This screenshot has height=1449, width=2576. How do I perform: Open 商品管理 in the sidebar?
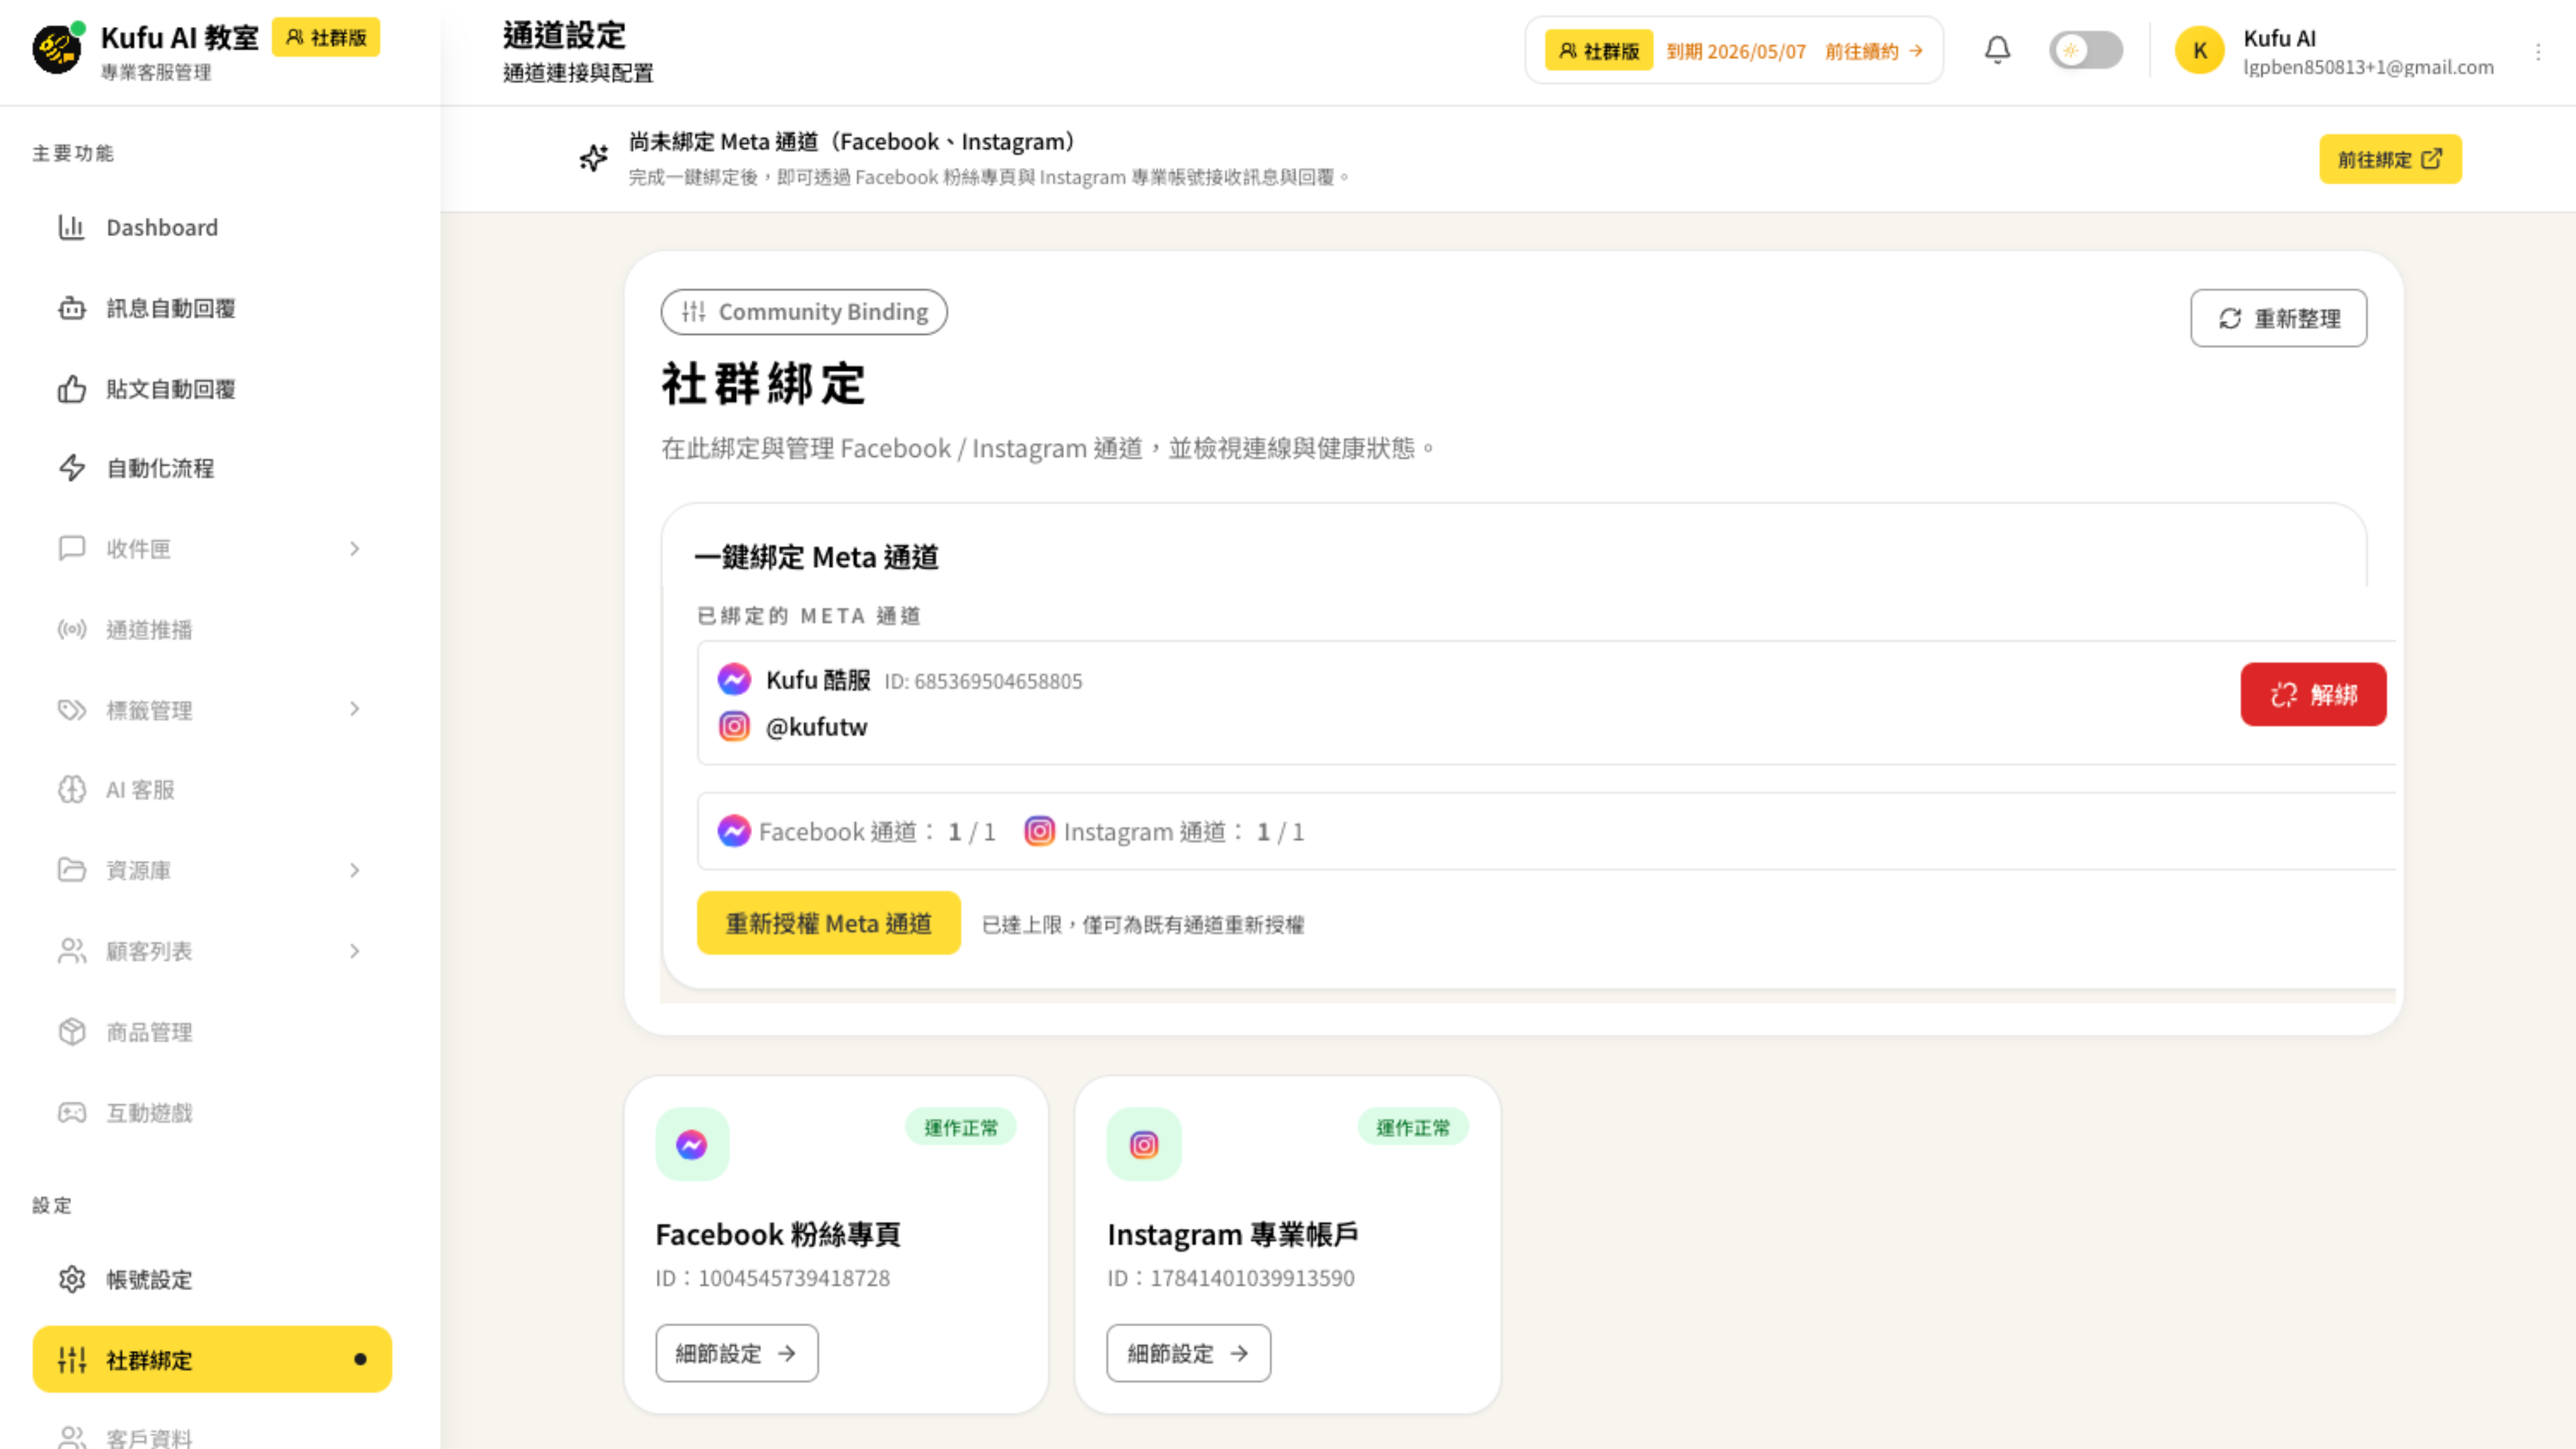coord(149,1032)
